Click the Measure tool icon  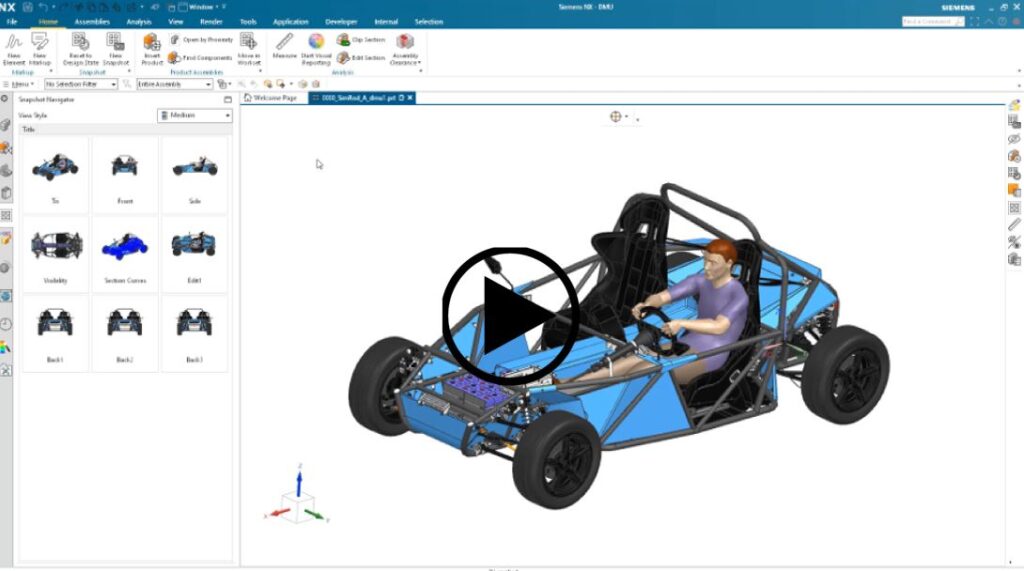coord(284,42)
